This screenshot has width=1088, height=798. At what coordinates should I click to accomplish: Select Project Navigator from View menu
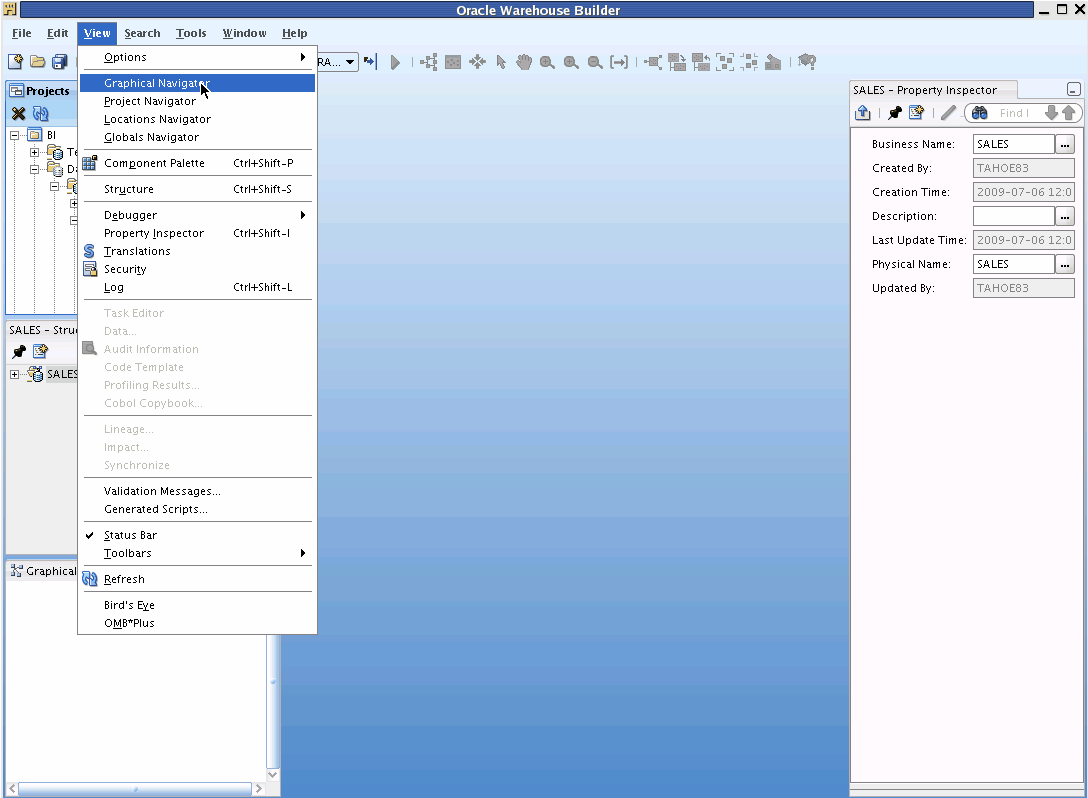(150, 101)
